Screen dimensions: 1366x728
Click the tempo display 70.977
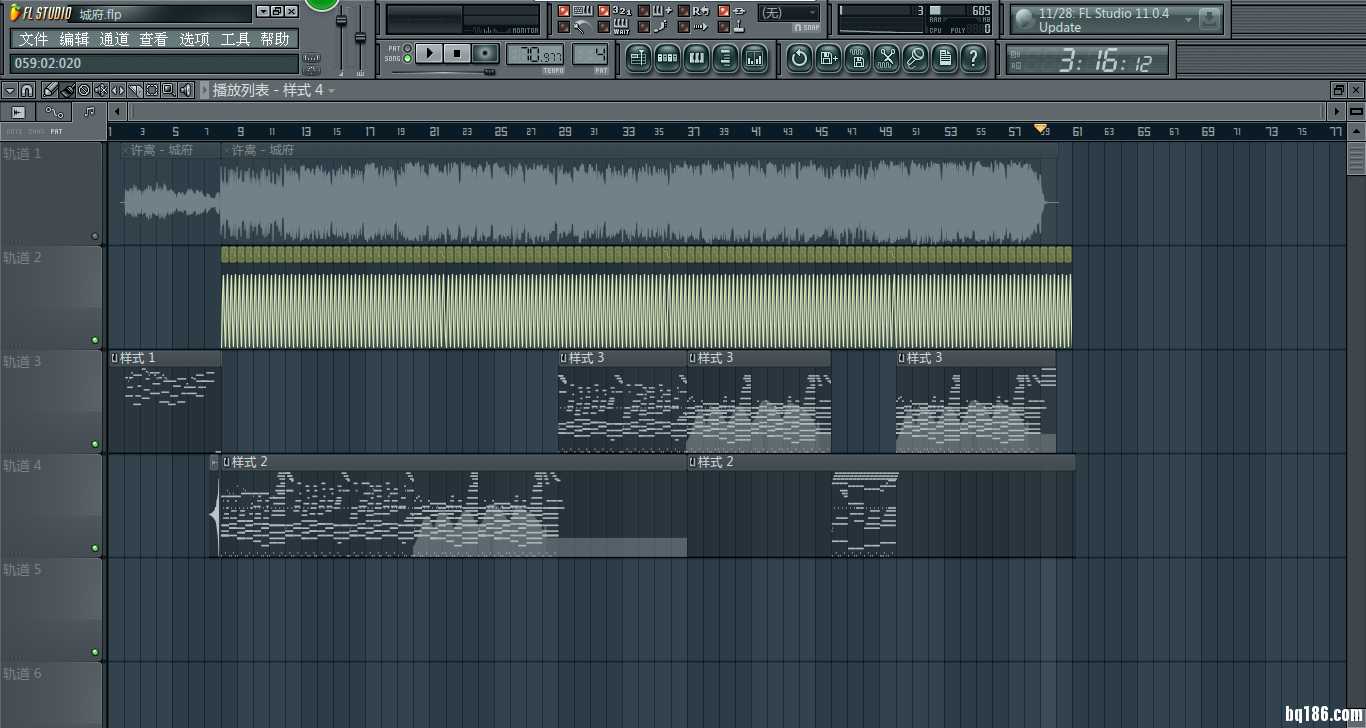click(x=535, y=54)
